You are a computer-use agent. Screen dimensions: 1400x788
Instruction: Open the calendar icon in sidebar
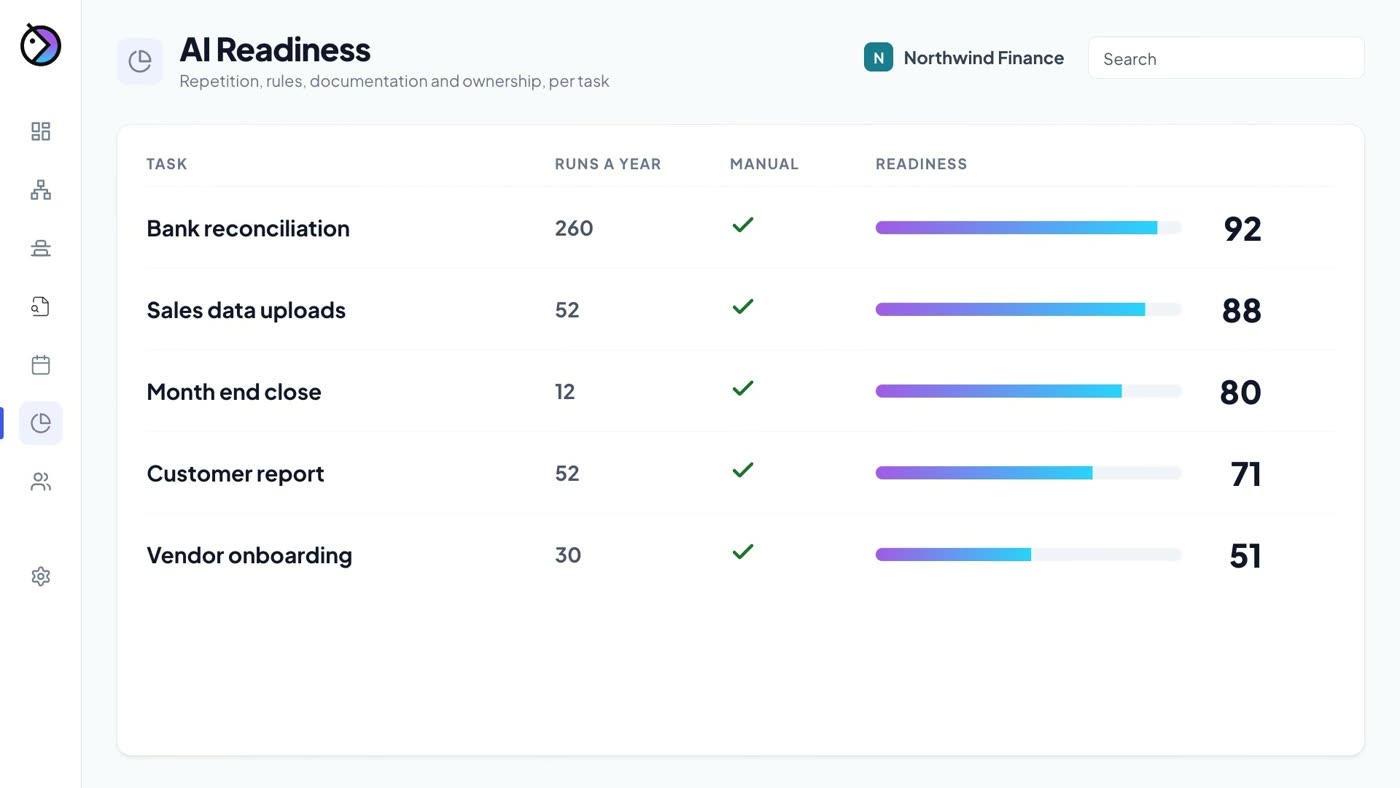[x=41, y=365]
